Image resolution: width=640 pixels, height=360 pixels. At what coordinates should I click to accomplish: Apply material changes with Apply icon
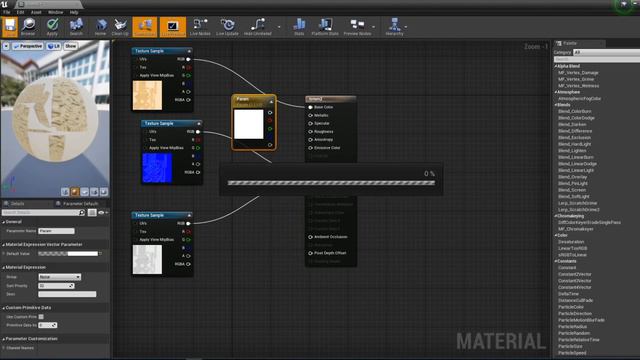click(x=52, y=27)
